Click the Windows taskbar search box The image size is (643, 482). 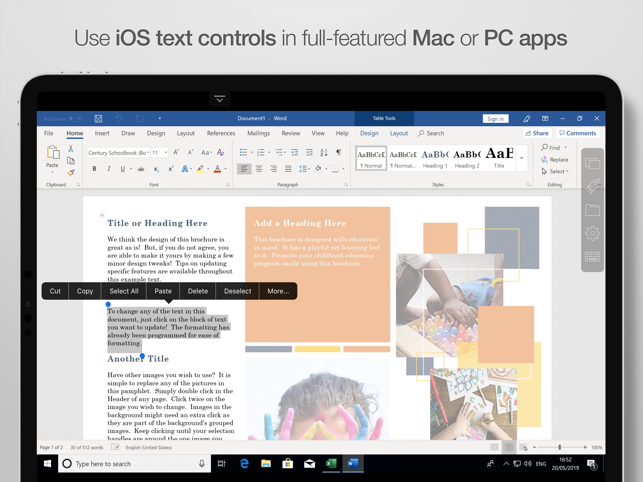[x=134, y=464]
